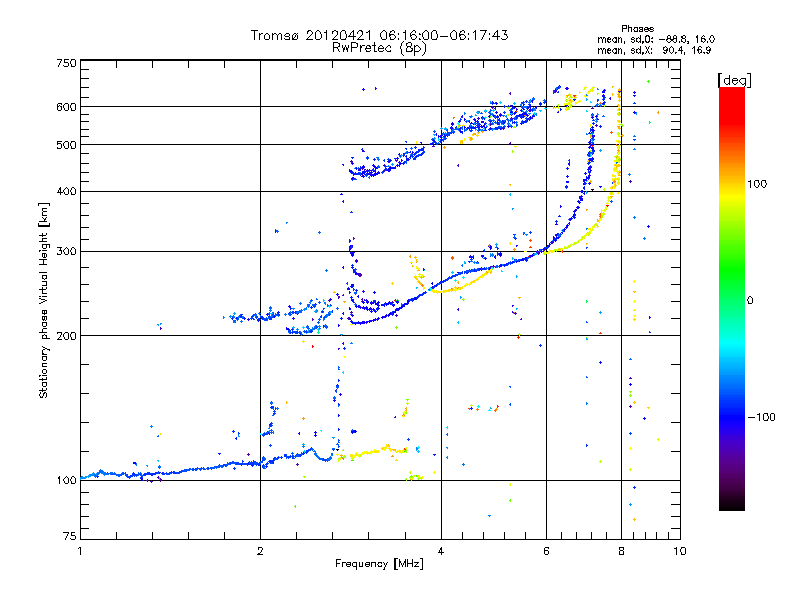Viewport: 800px width, 600px height.
Task: Click the y-axis tick label '600'
Action: click(x=66, y=107)
